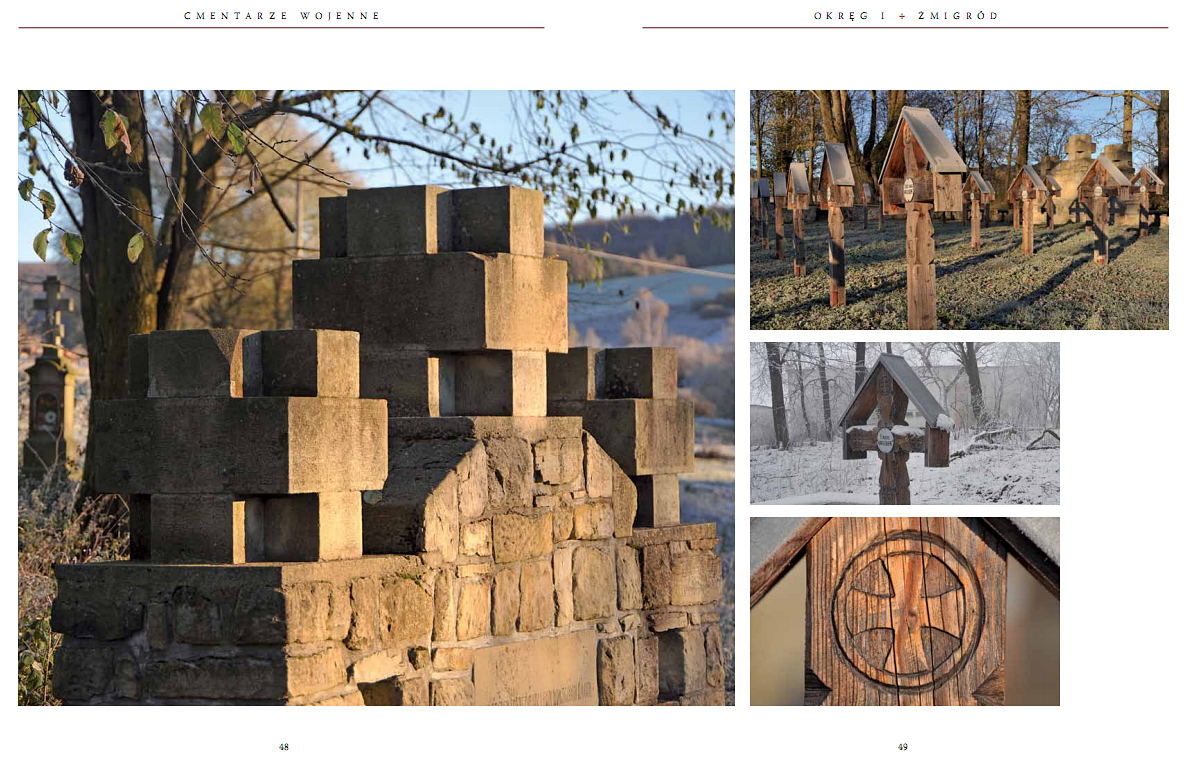Click the "OKRĘG I ÷ ŻMIGRÓD" page header
Viewport: 1185px width, 760px height.
(x=906, y=16)
